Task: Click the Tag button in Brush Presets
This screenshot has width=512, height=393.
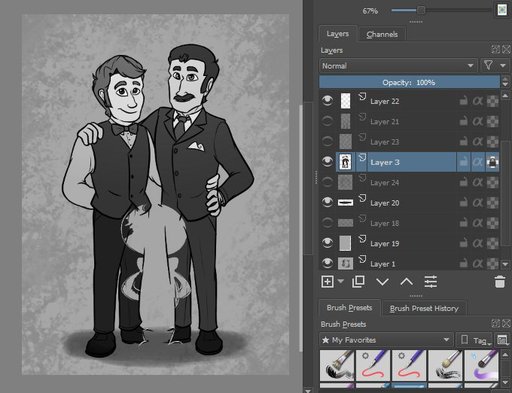Action: pyautogui.click(x=474, y=340)
